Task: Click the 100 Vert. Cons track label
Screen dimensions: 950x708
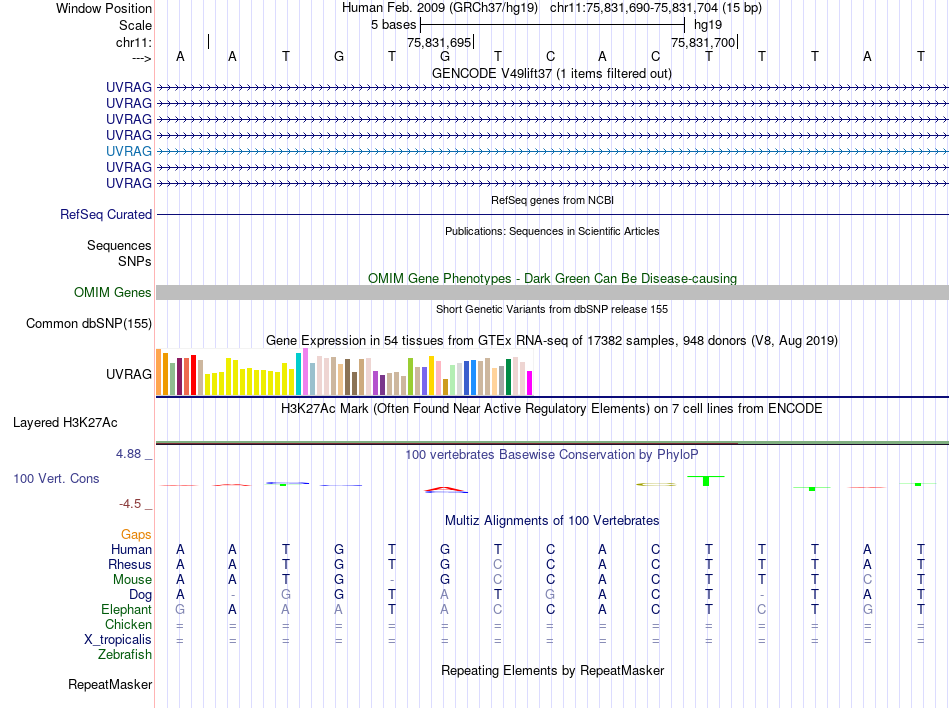Action: pos(56,478)
